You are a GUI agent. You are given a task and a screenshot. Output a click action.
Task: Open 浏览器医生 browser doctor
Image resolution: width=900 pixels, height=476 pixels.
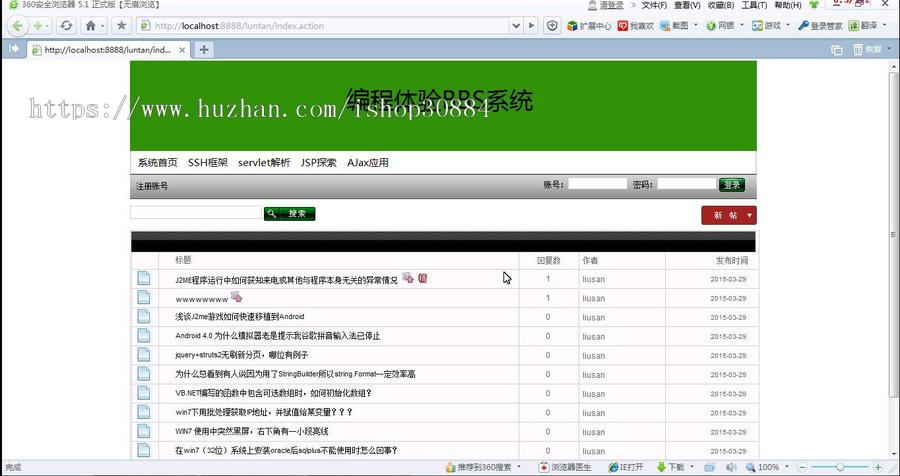click(x=565, y=467)
